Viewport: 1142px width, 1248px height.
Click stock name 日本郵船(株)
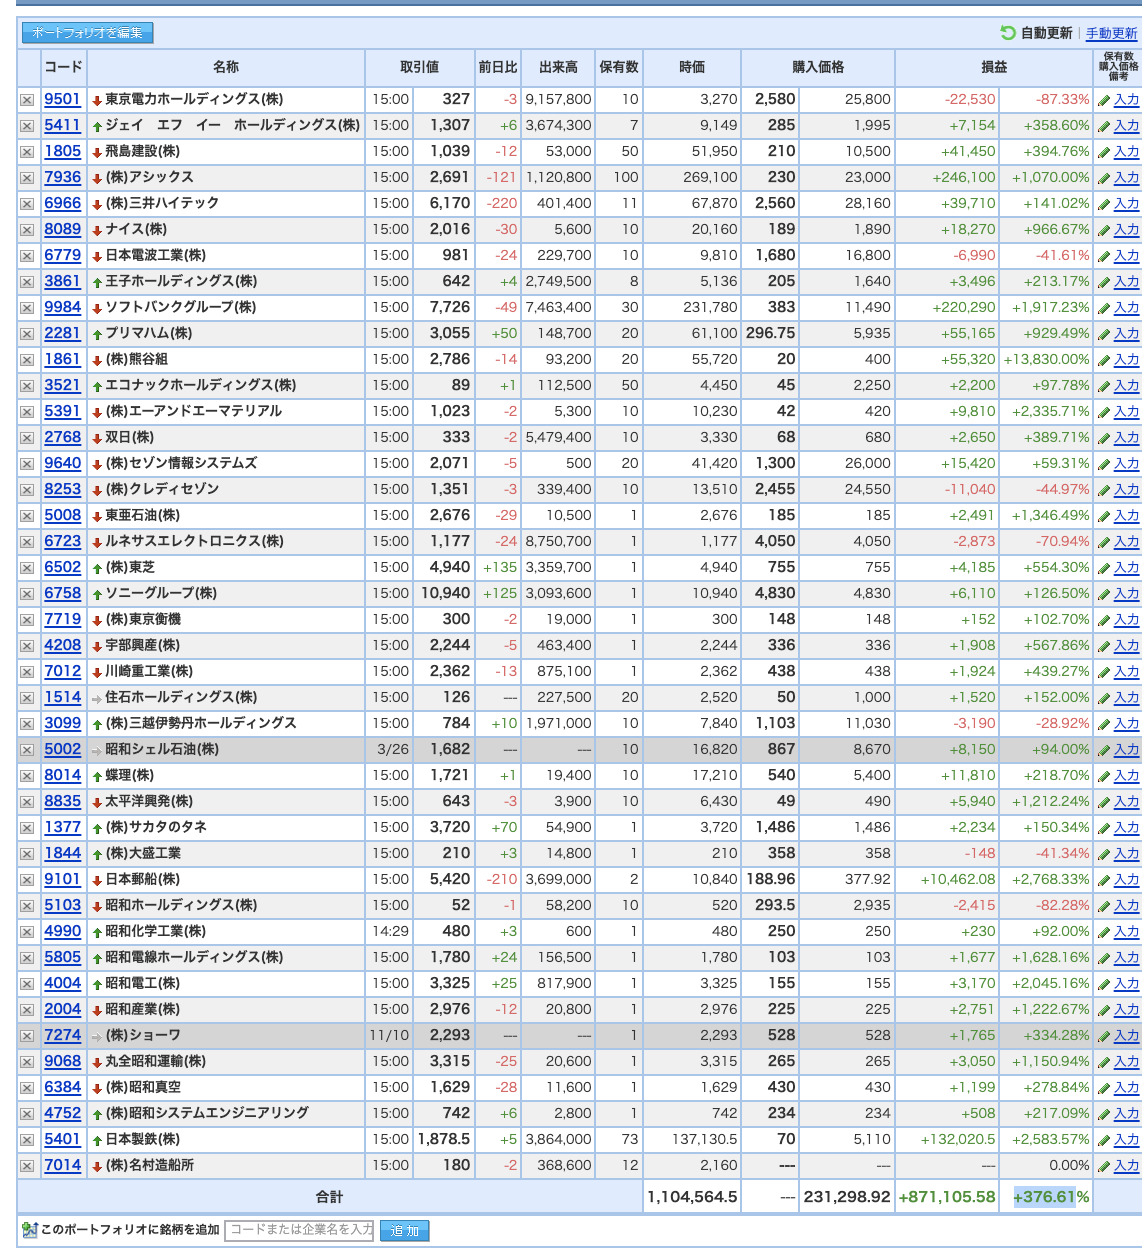143,879
